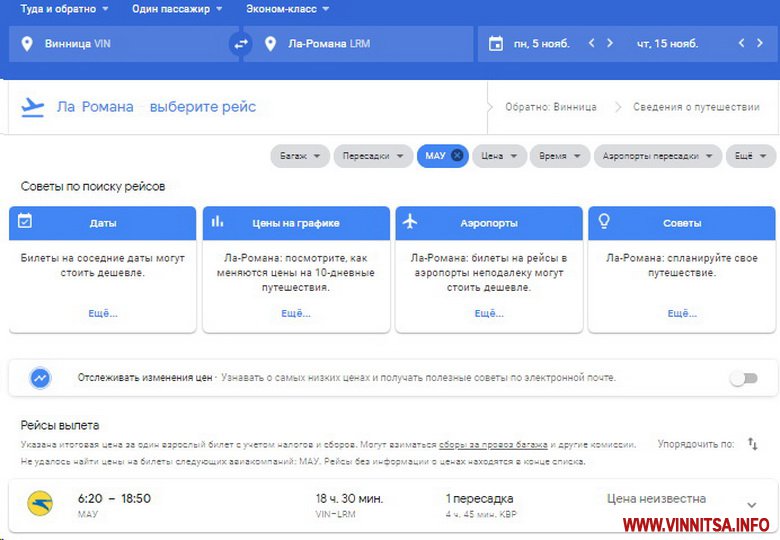This screenshot has height=540, width=780.
Task: Click Ещё link under Аэропорты card
Action: pyautogui.click(x=488, y=313)
